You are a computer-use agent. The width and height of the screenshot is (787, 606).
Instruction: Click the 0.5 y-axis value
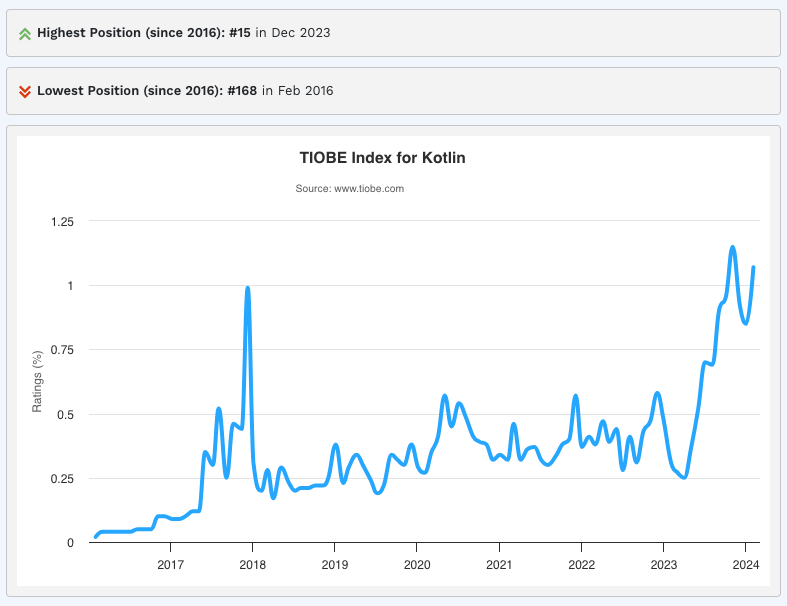coord(65,415)
